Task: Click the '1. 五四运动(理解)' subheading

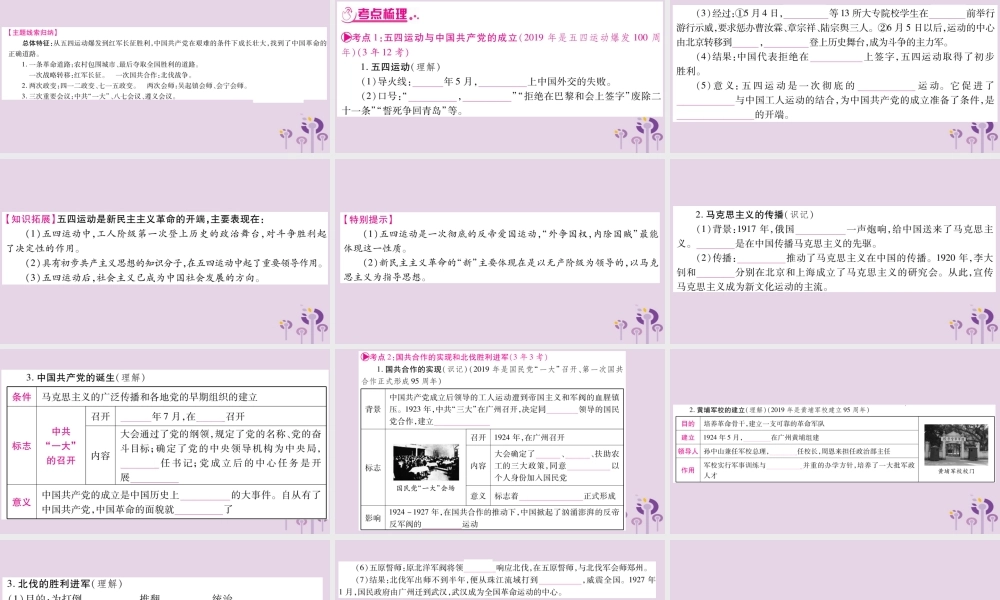Action: [x=401, y=67]
